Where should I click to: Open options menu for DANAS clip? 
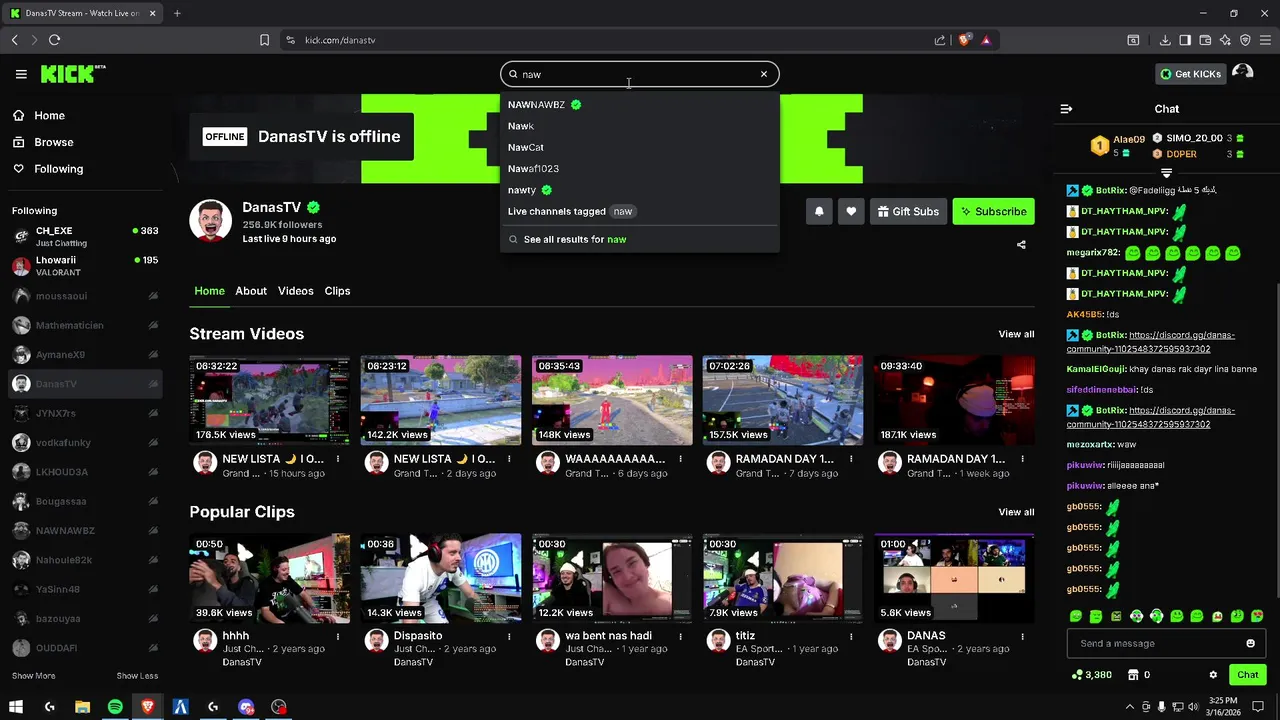point(1022,636)
